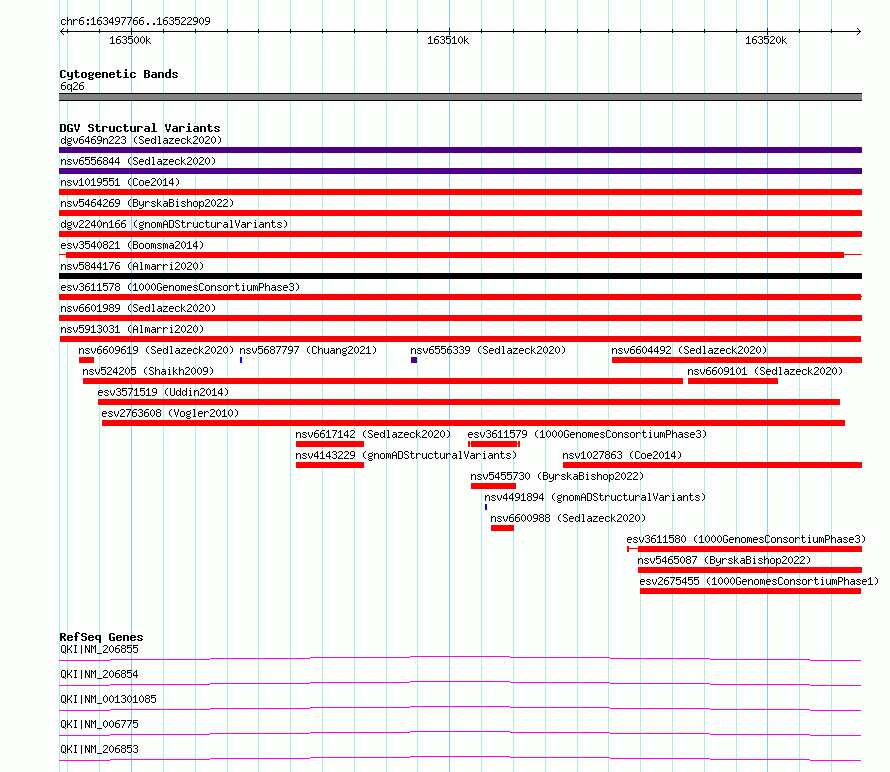Click the small red nsv6609619 bar
Viewport: 890px width, 772px height.
coord(86,360)
